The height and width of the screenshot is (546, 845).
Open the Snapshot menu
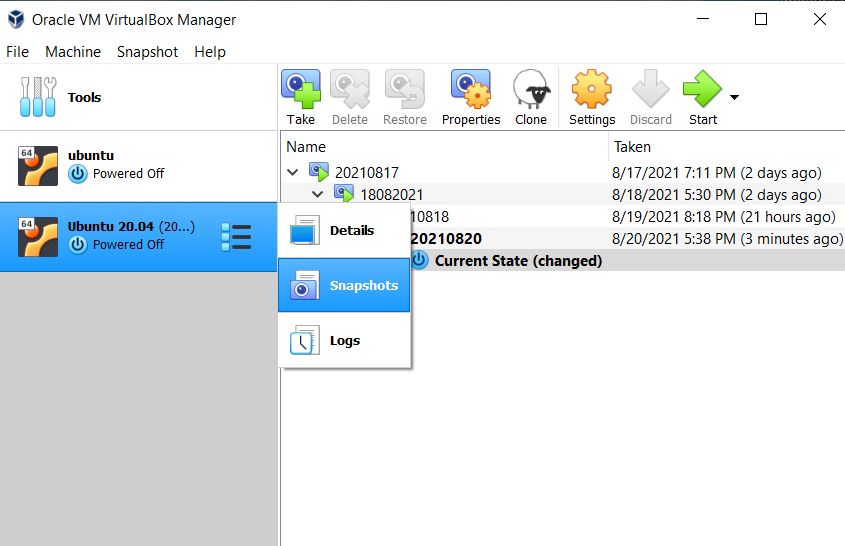147,52
